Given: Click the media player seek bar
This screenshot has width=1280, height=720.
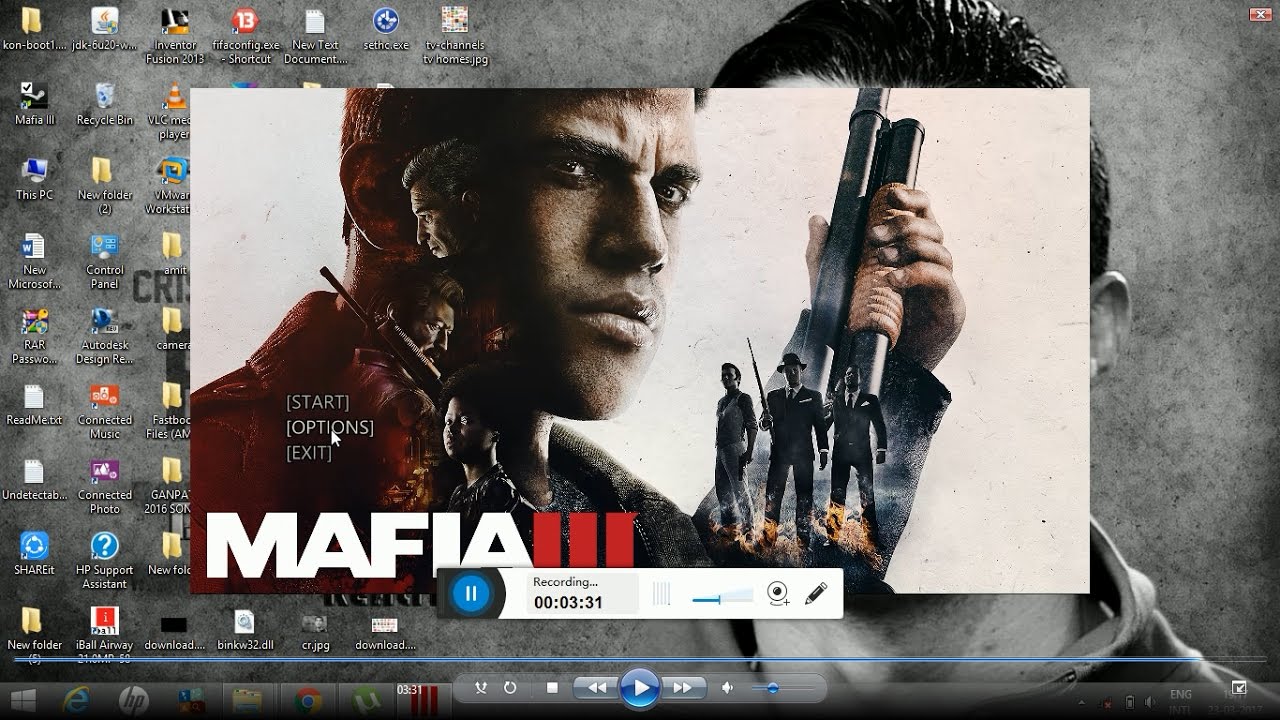Looking at the screenshot, I should click(640, 660).
